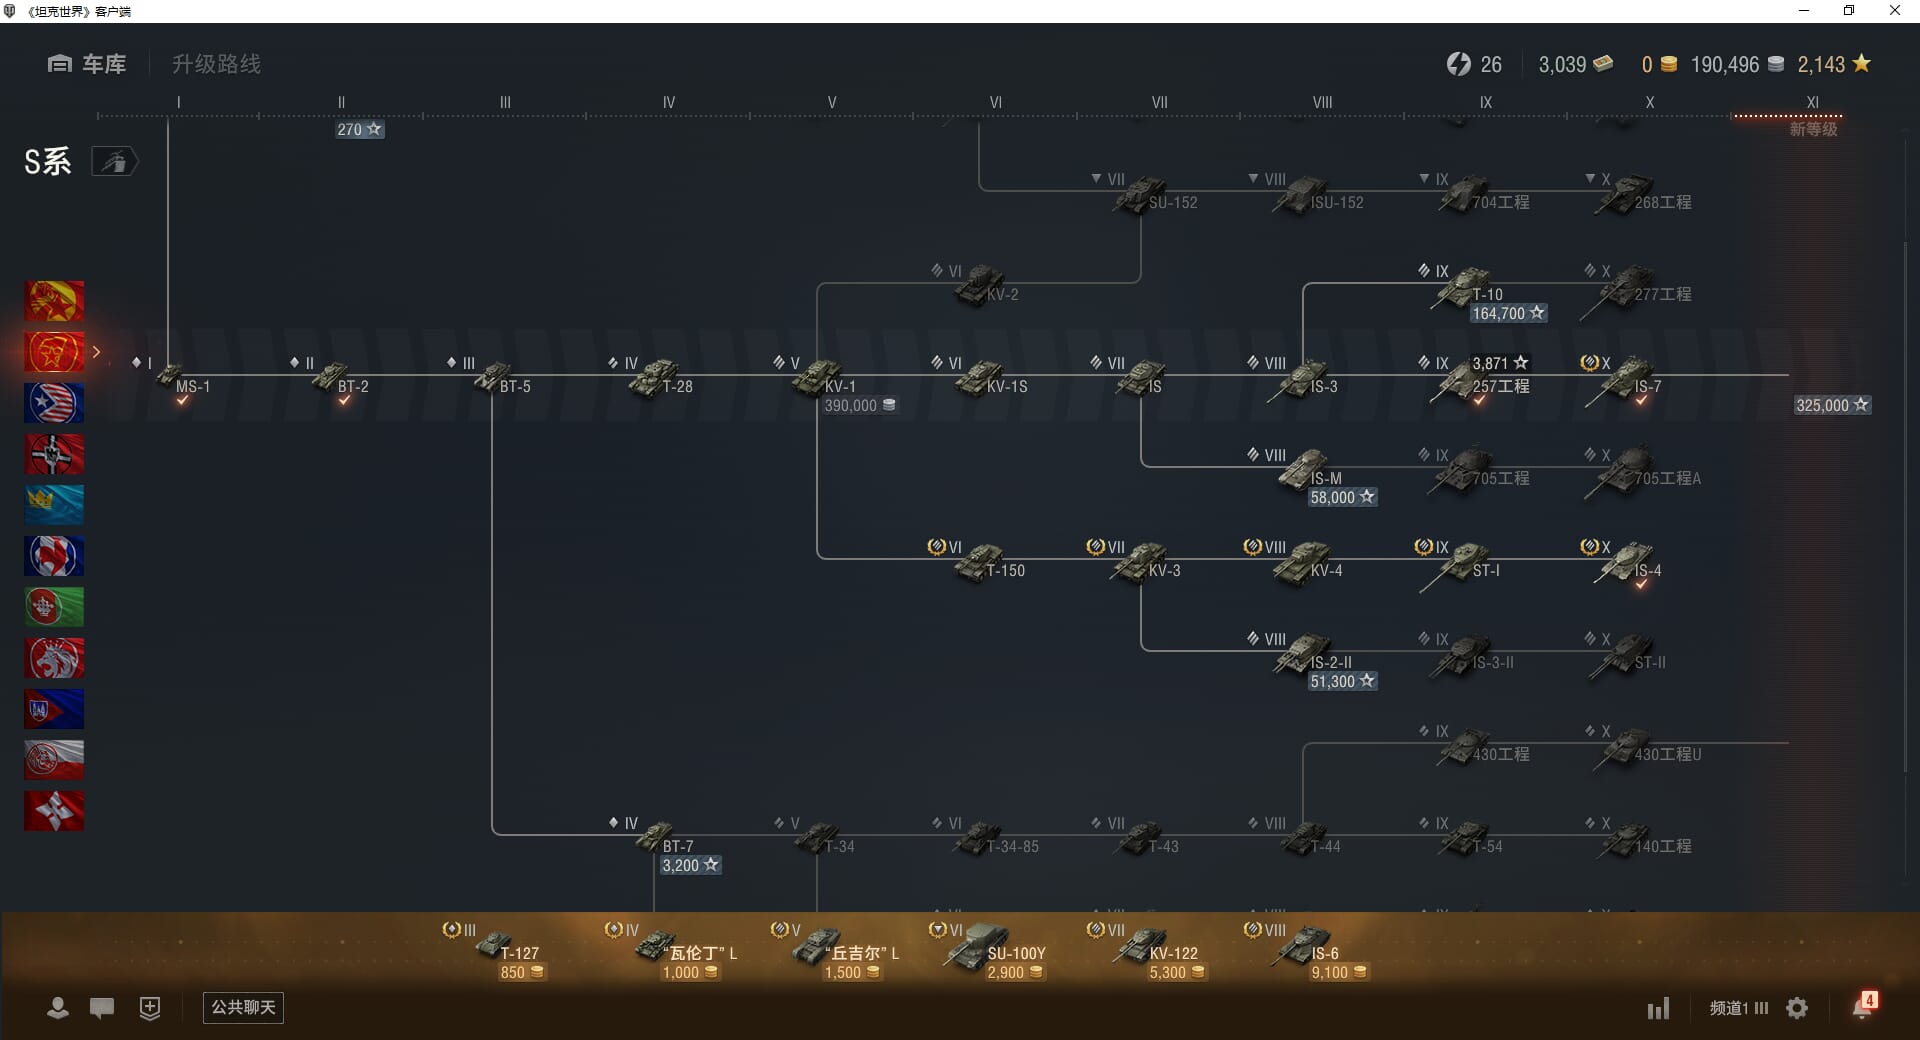Select the blue flag with golden crowns

point(54,505)
